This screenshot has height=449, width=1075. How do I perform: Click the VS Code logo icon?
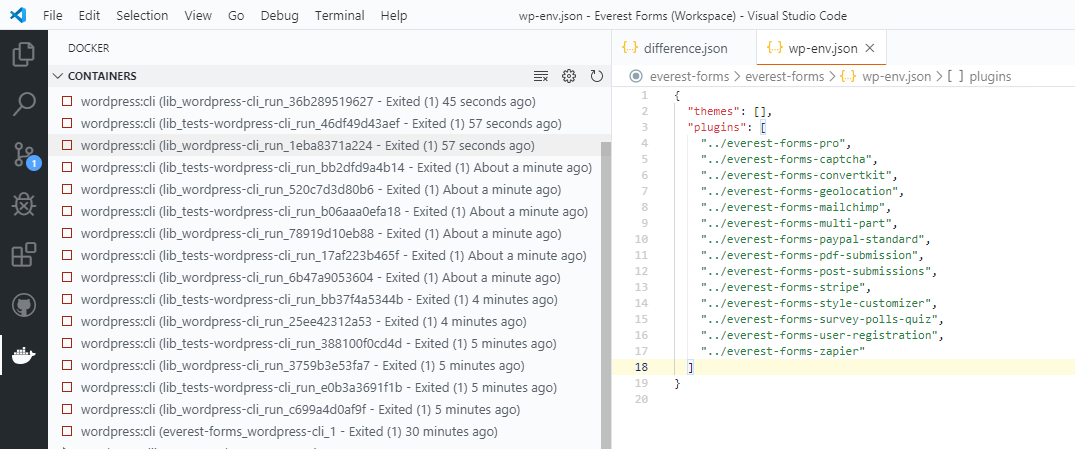[x=18, y=15]
